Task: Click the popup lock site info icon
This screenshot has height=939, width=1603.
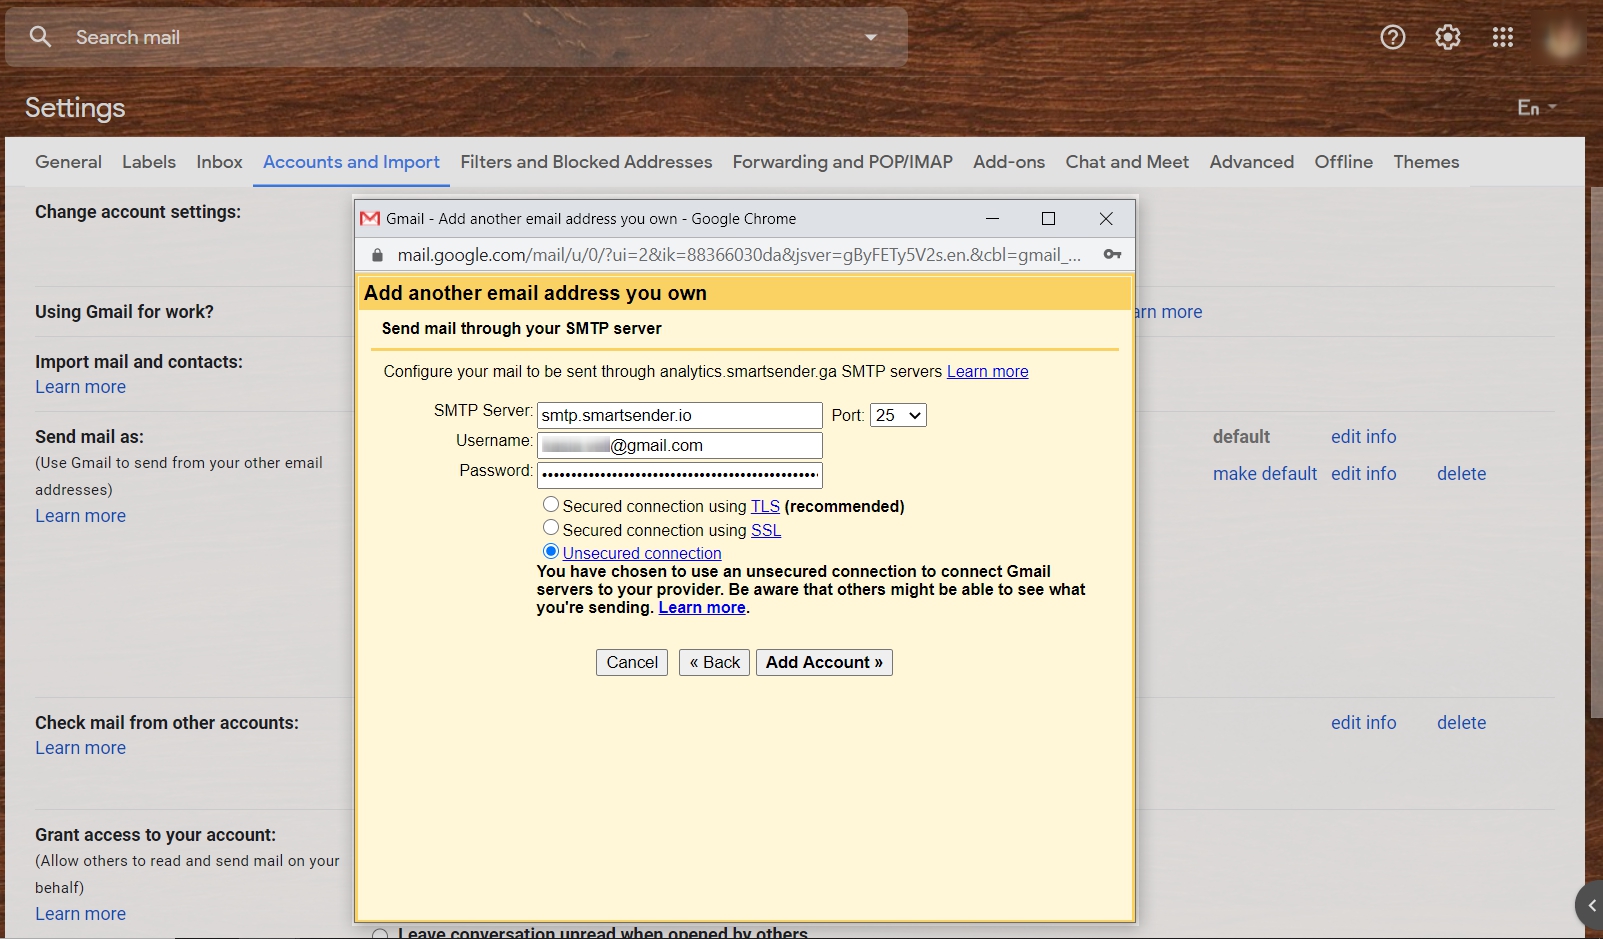Action: (377, 255)
